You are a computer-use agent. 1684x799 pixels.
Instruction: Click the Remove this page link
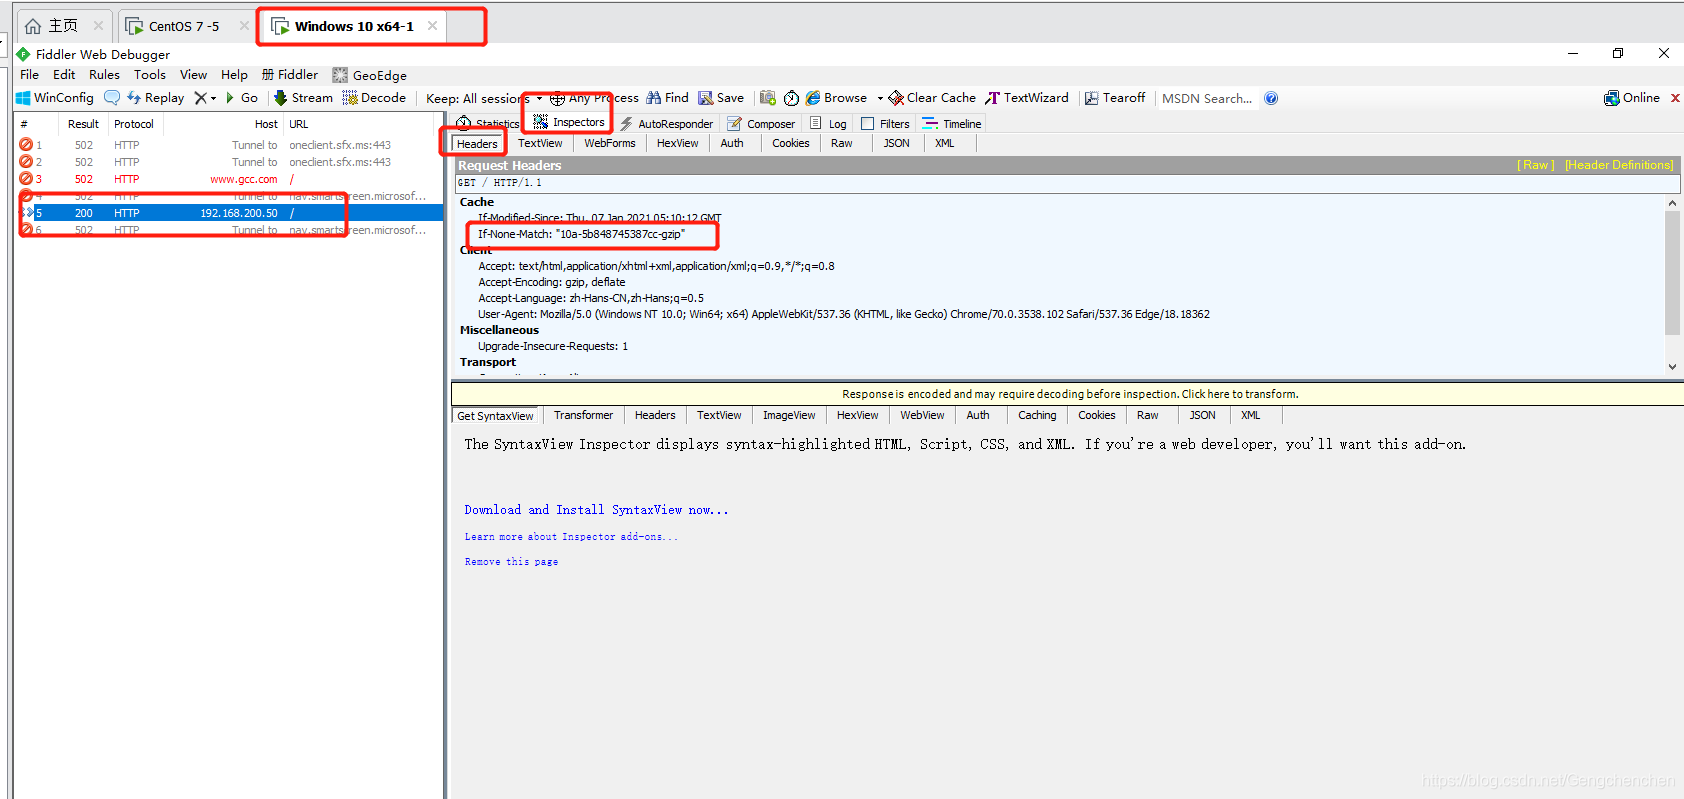click(511, 562)
